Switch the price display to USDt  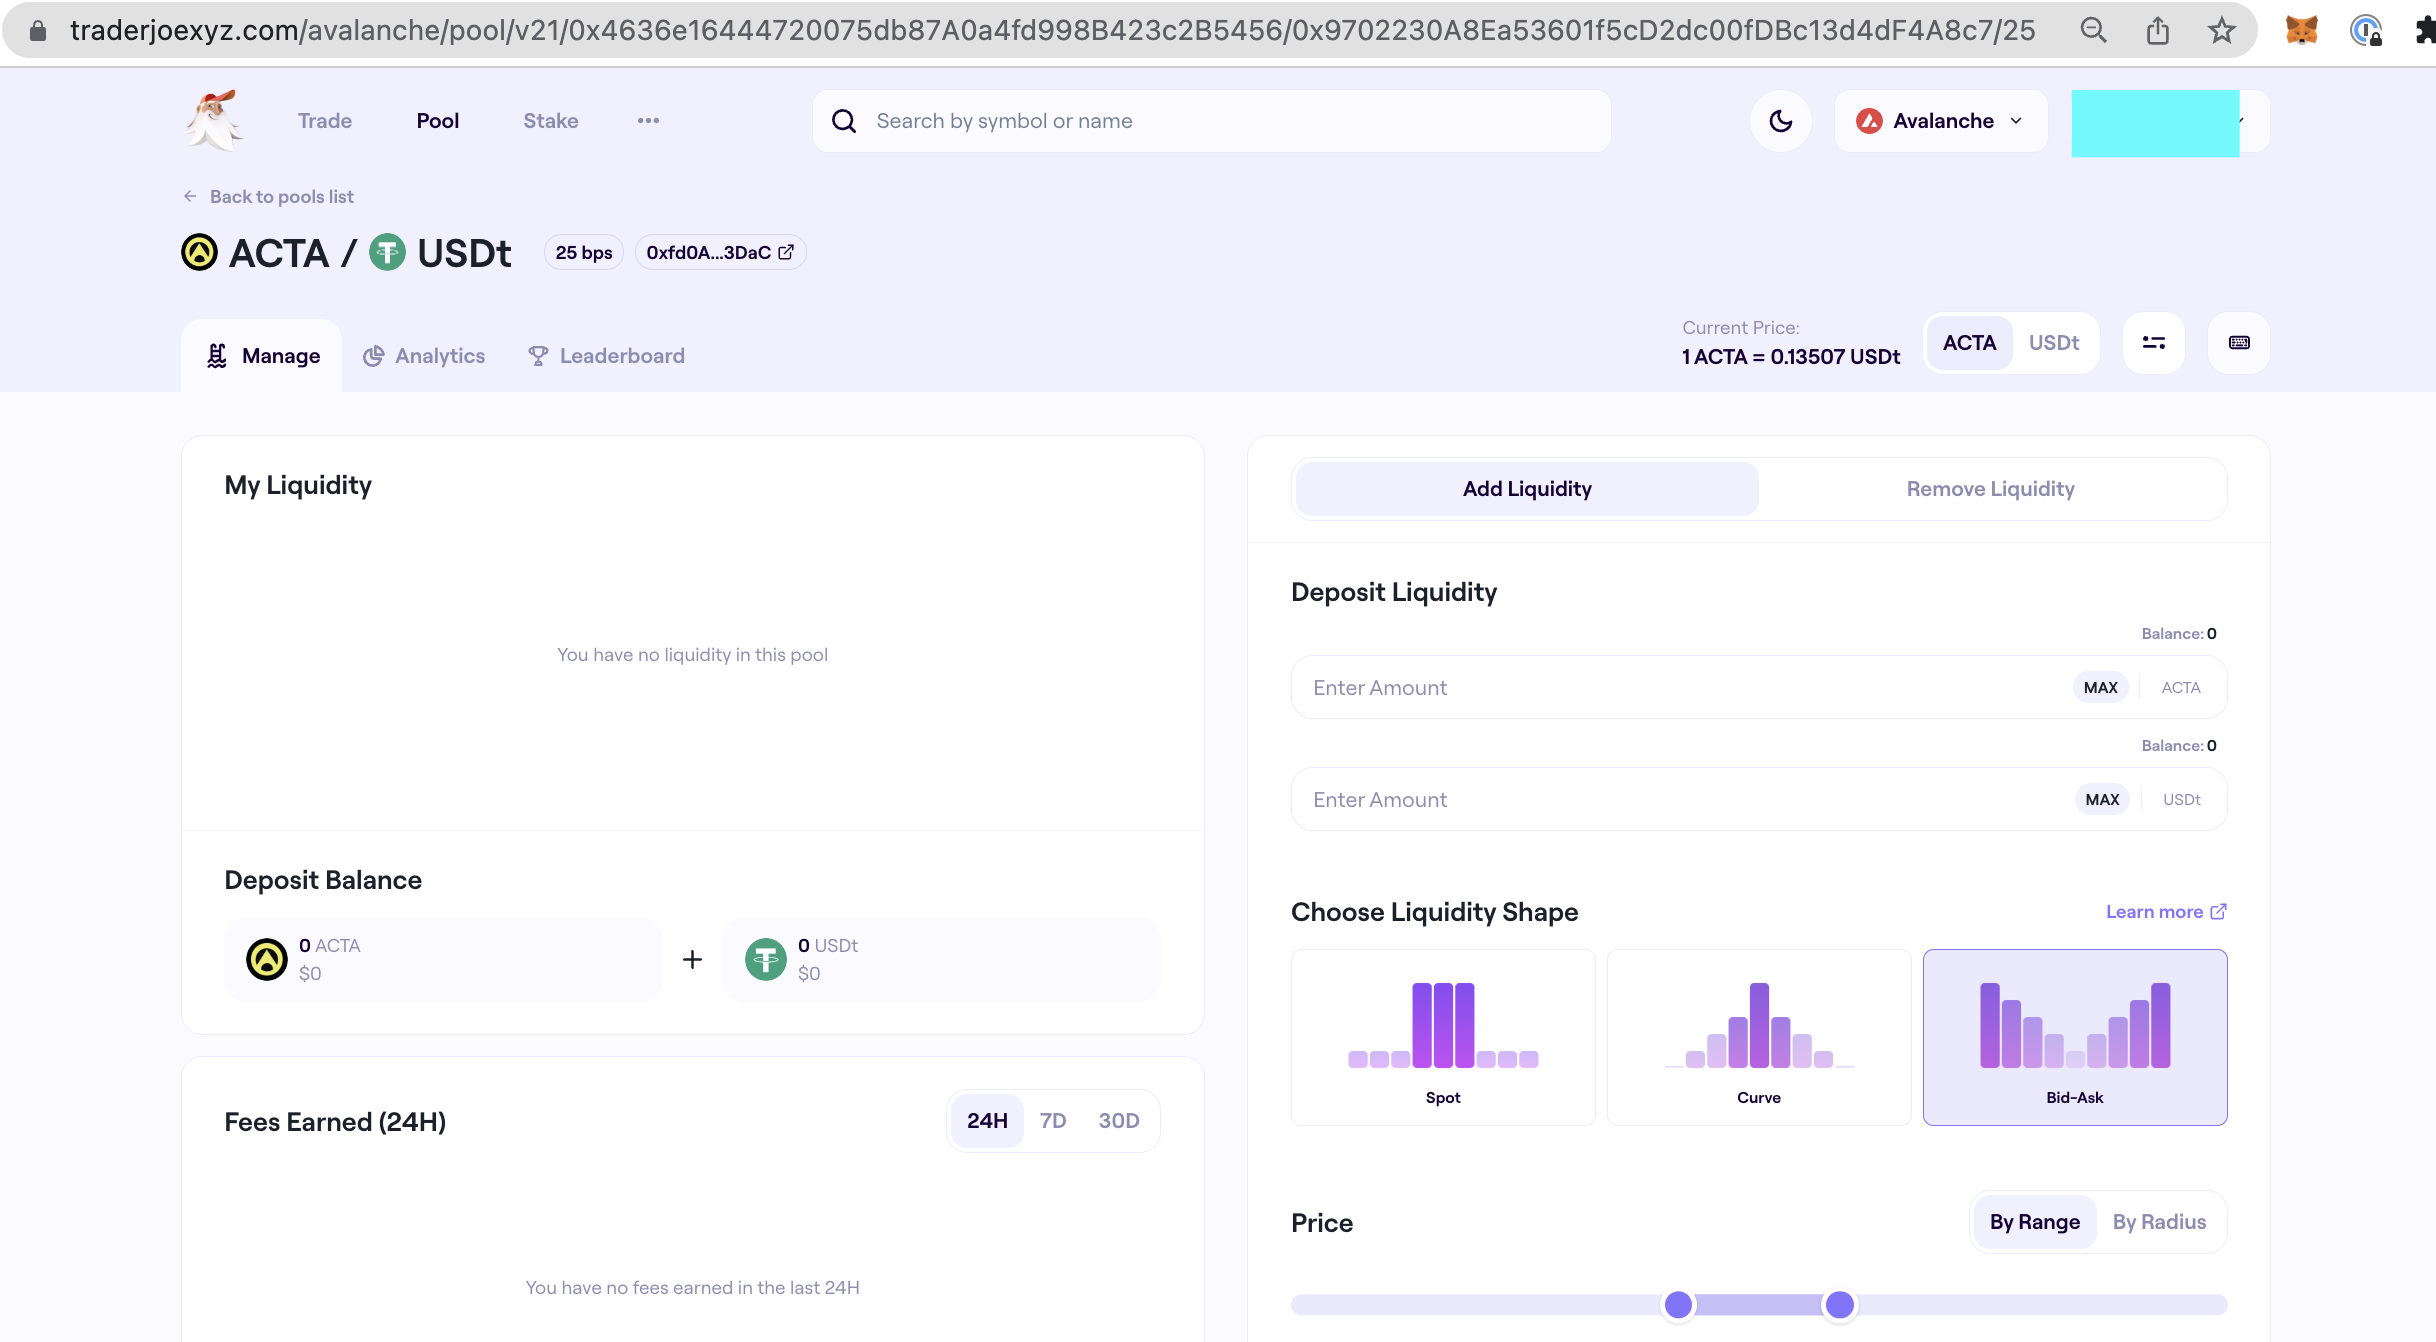(x=2053, y=343)
